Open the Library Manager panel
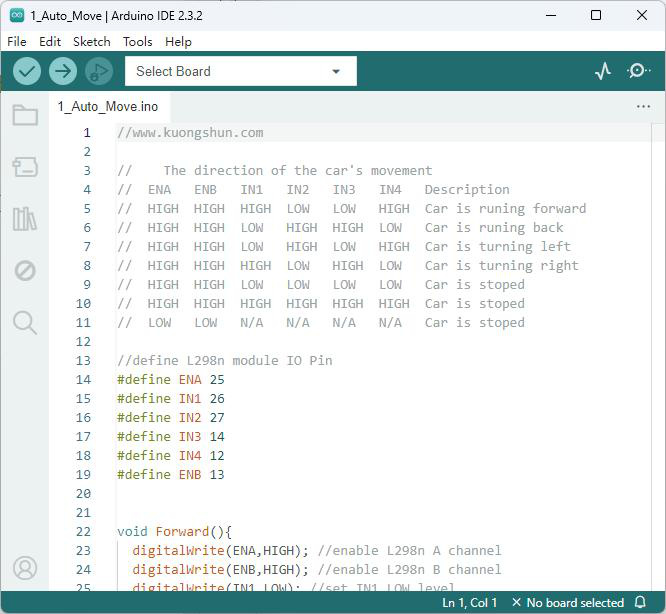The image size is (666, 614). click(x=25, y=219)
